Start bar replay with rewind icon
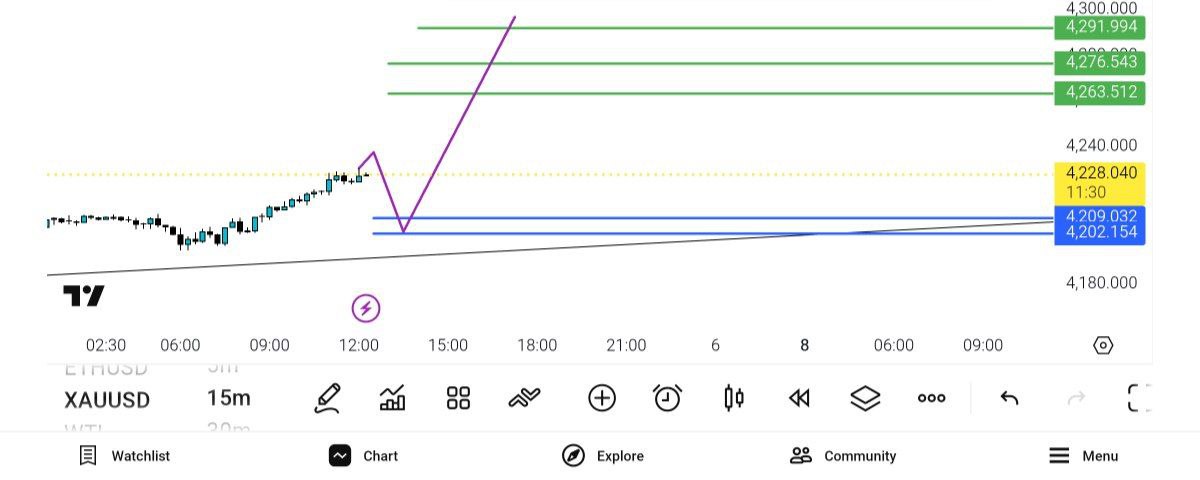 tap(798, 398)
